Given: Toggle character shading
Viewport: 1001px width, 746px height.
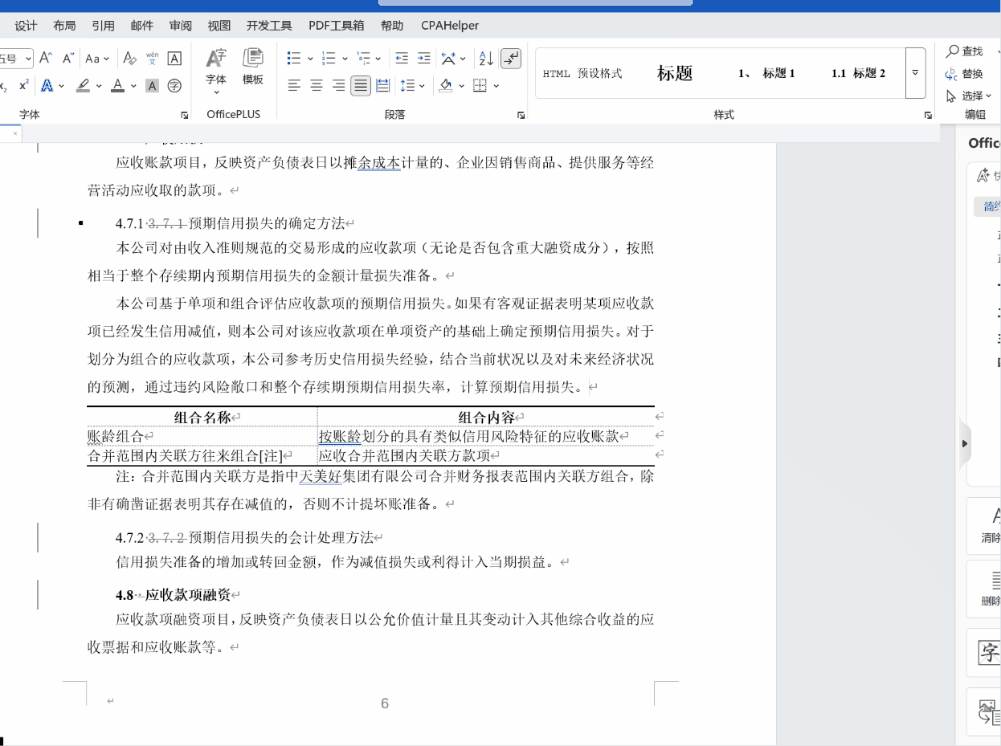Looking at the screenshot, I should (x=152, y=86).
